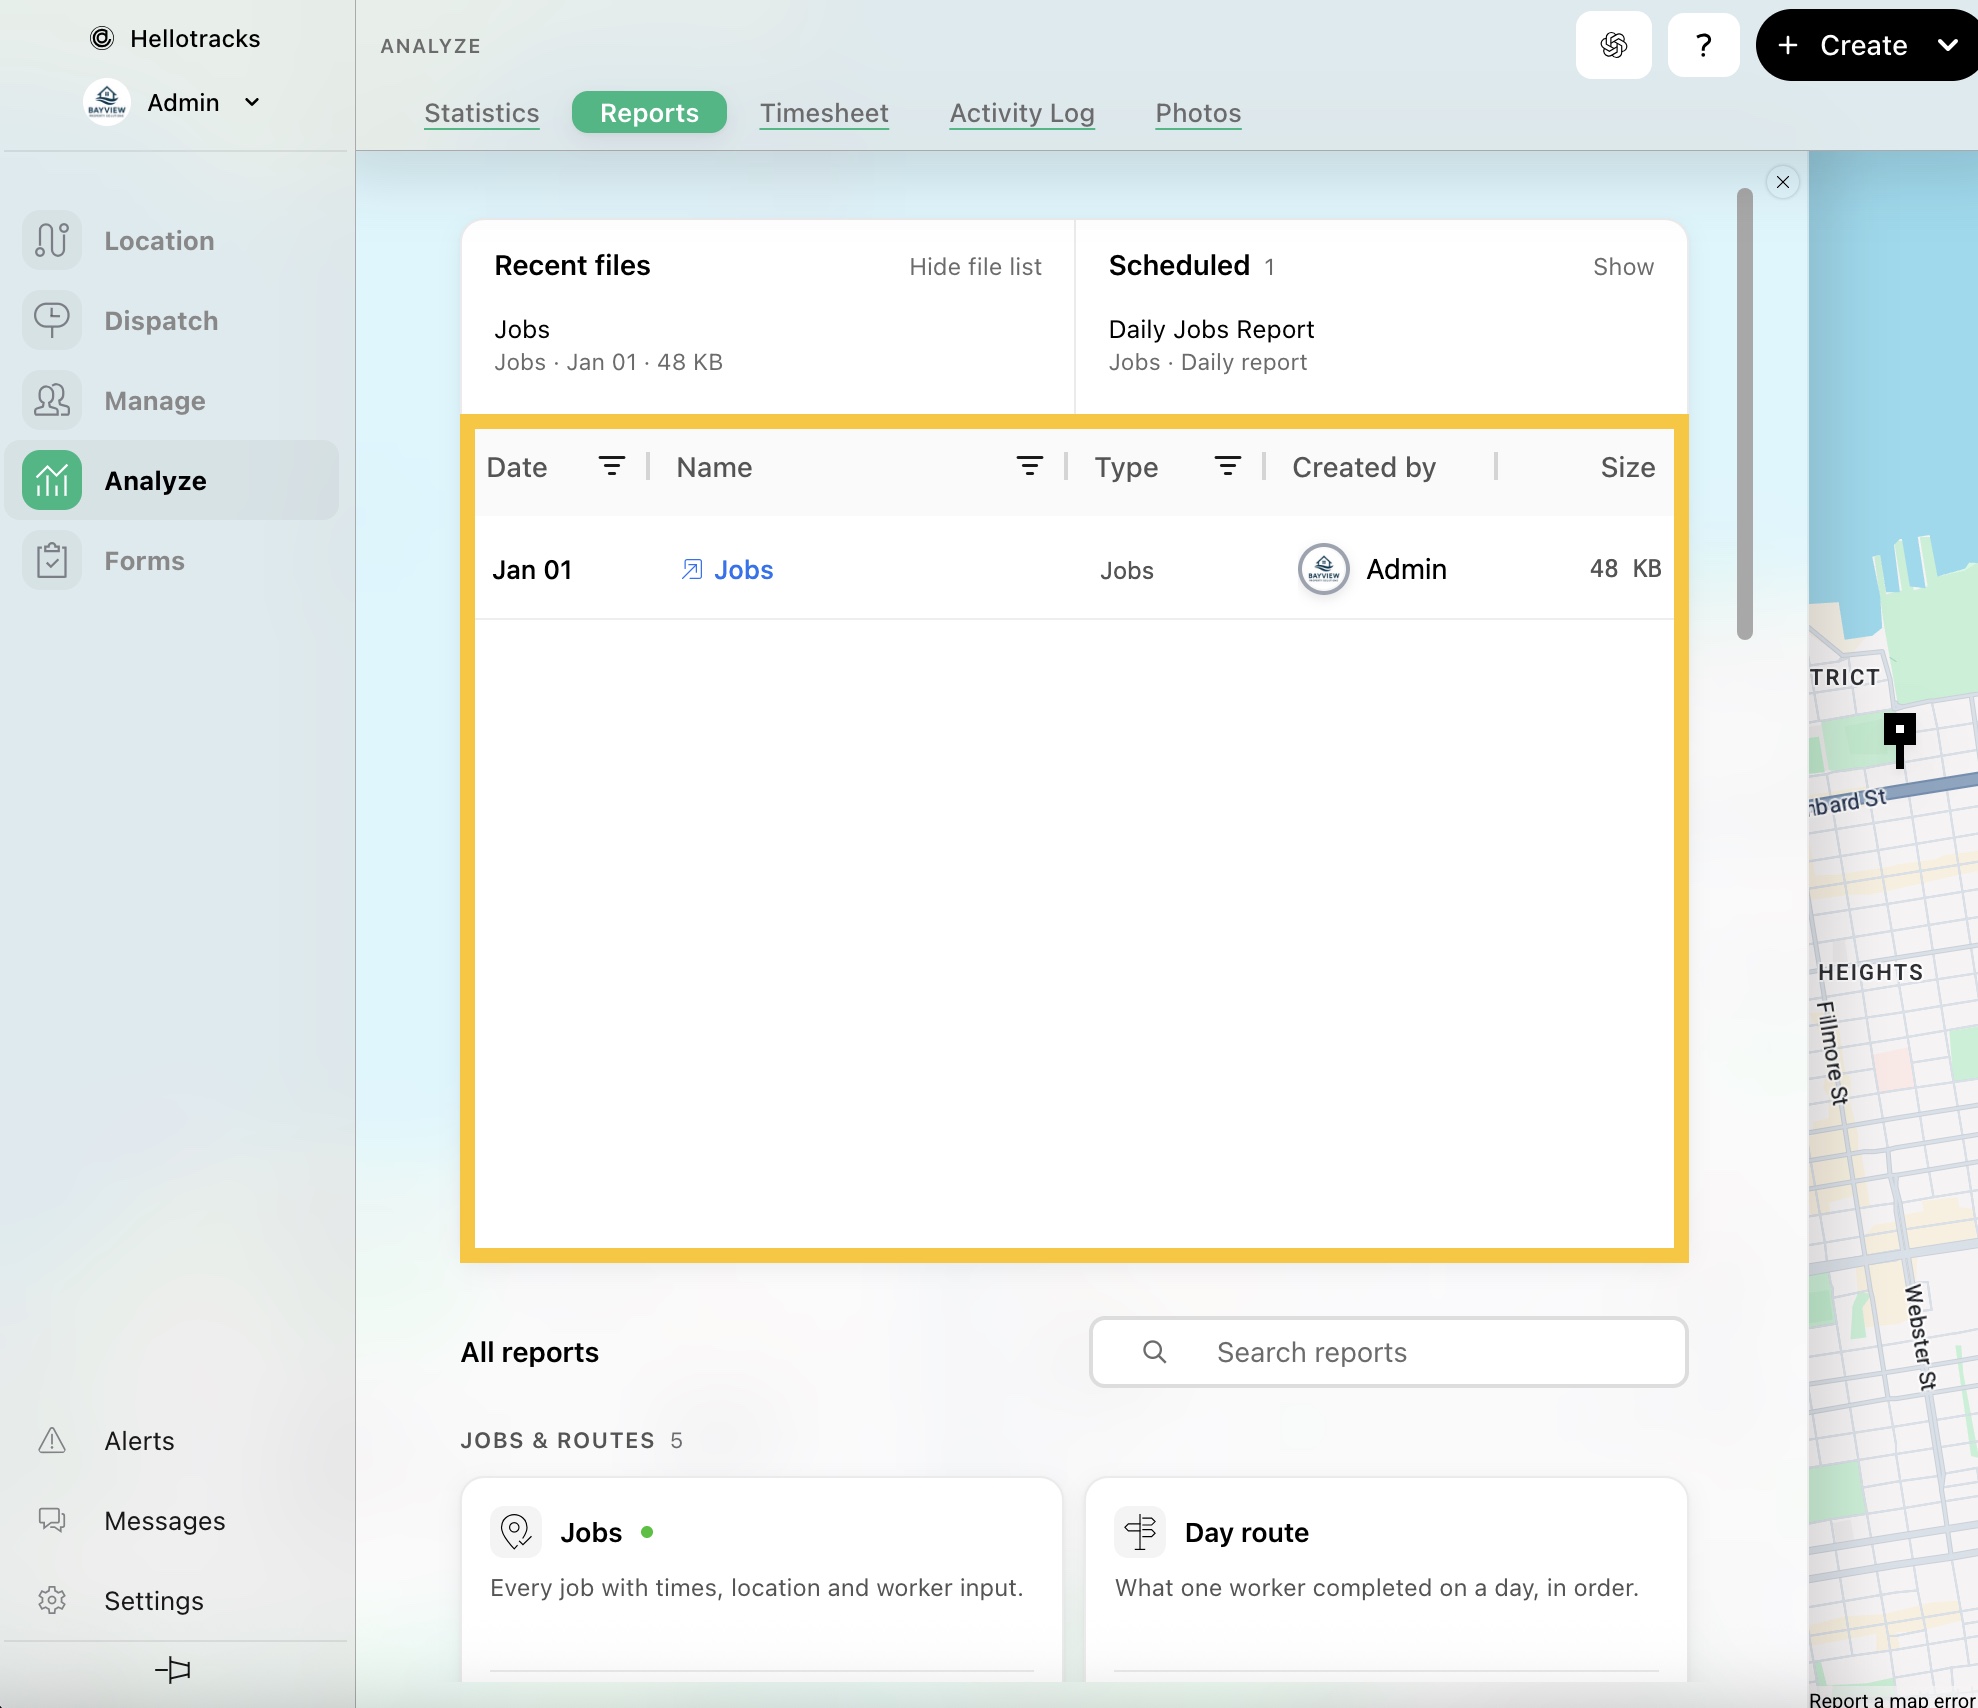Select the Analyze chart icon
Viewport: 1978px width, 1708px height.
click(x=52, y=481)
